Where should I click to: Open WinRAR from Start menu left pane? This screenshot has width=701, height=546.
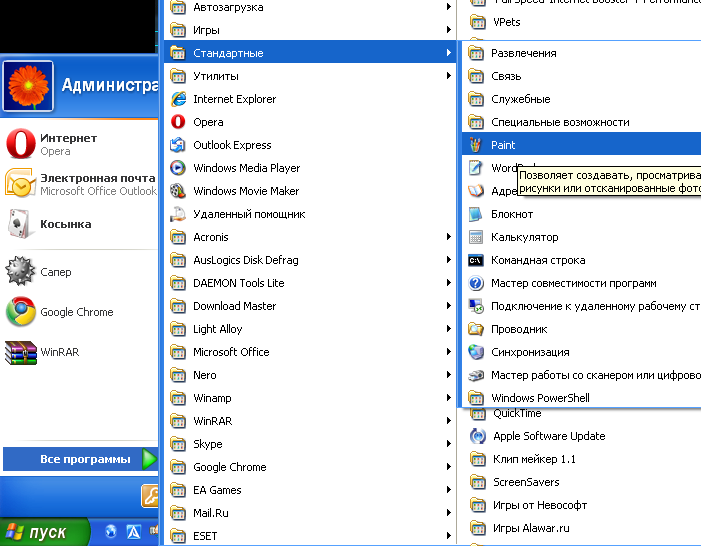21,352
